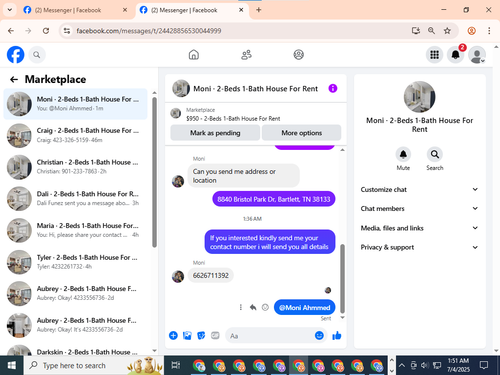Open the zoom magnifier in address bar
The height and width of the screenshot is (375, 500).
(431, 31)
